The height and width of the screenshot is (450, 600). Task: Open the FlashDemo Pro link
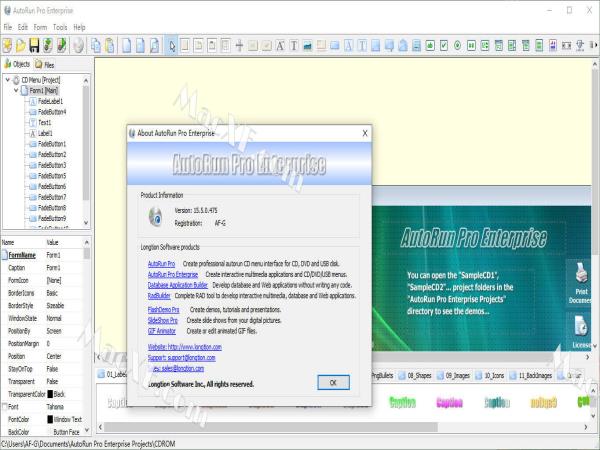coord(163,310)
